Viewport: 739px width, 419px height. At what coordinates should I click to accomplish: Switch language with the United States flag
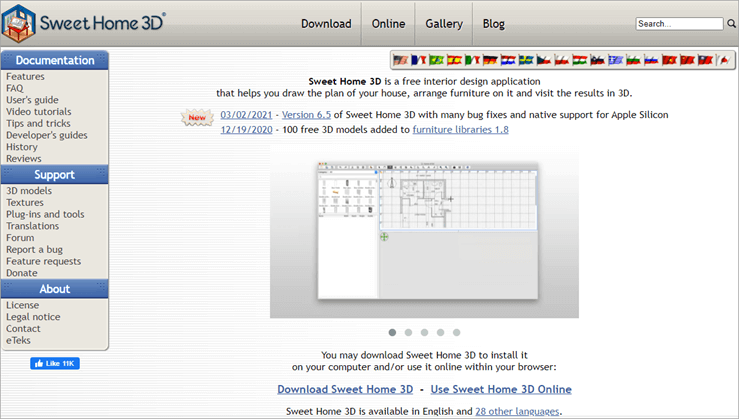pos(400,60)
